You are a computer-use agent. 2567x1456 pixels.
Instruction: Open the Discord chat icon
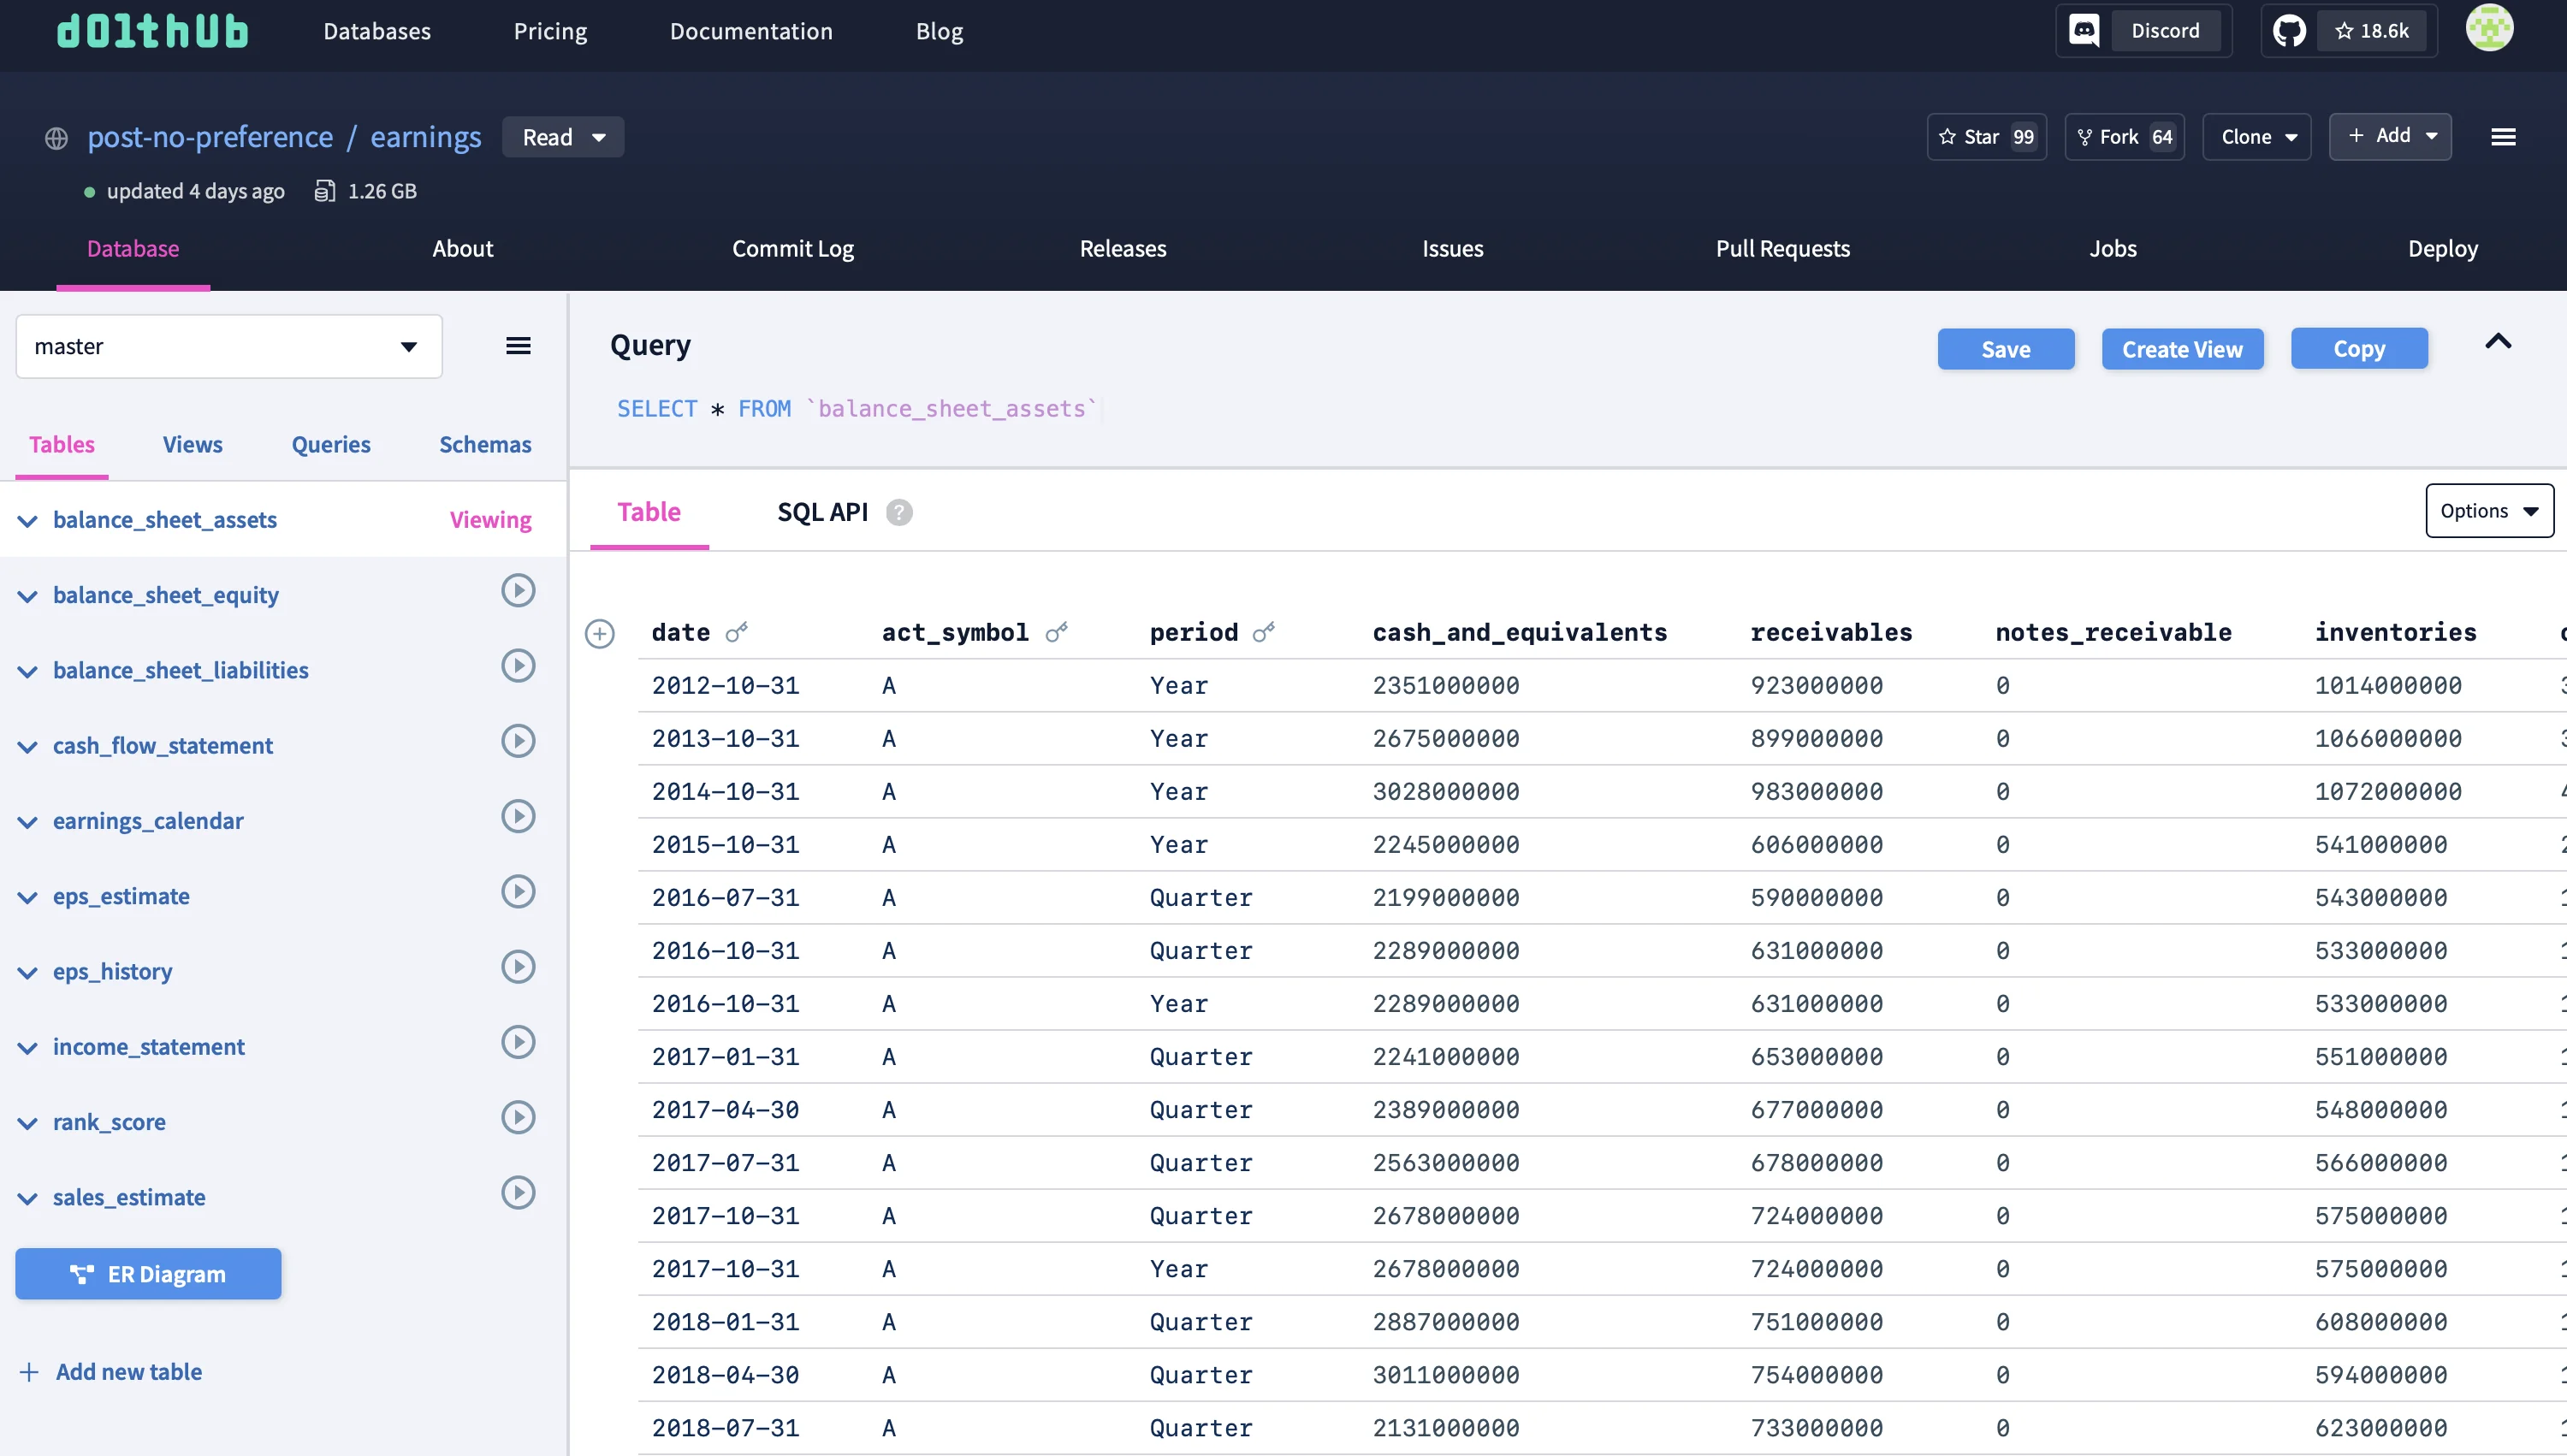2084,31
